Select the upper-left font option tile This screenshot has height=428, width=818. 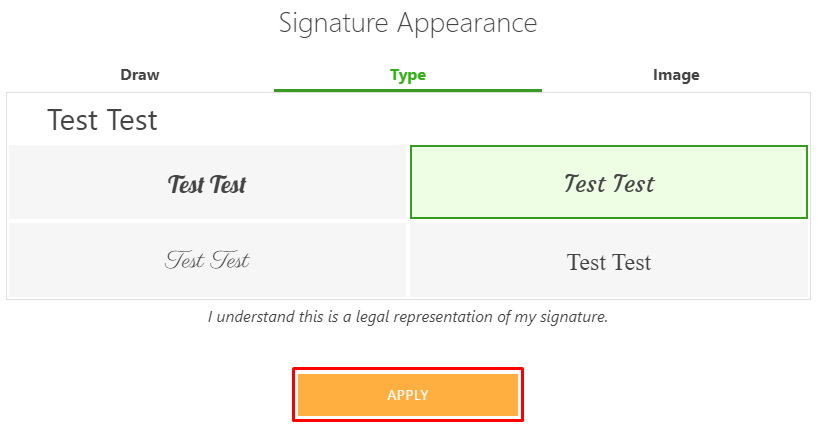coord(208,182)
